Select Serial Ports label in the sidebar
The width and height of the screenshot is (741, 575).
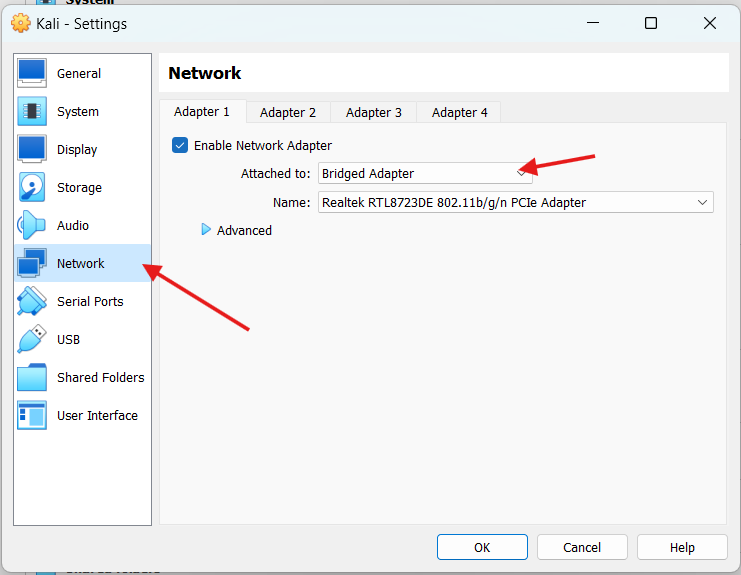(x=90, y=301)
